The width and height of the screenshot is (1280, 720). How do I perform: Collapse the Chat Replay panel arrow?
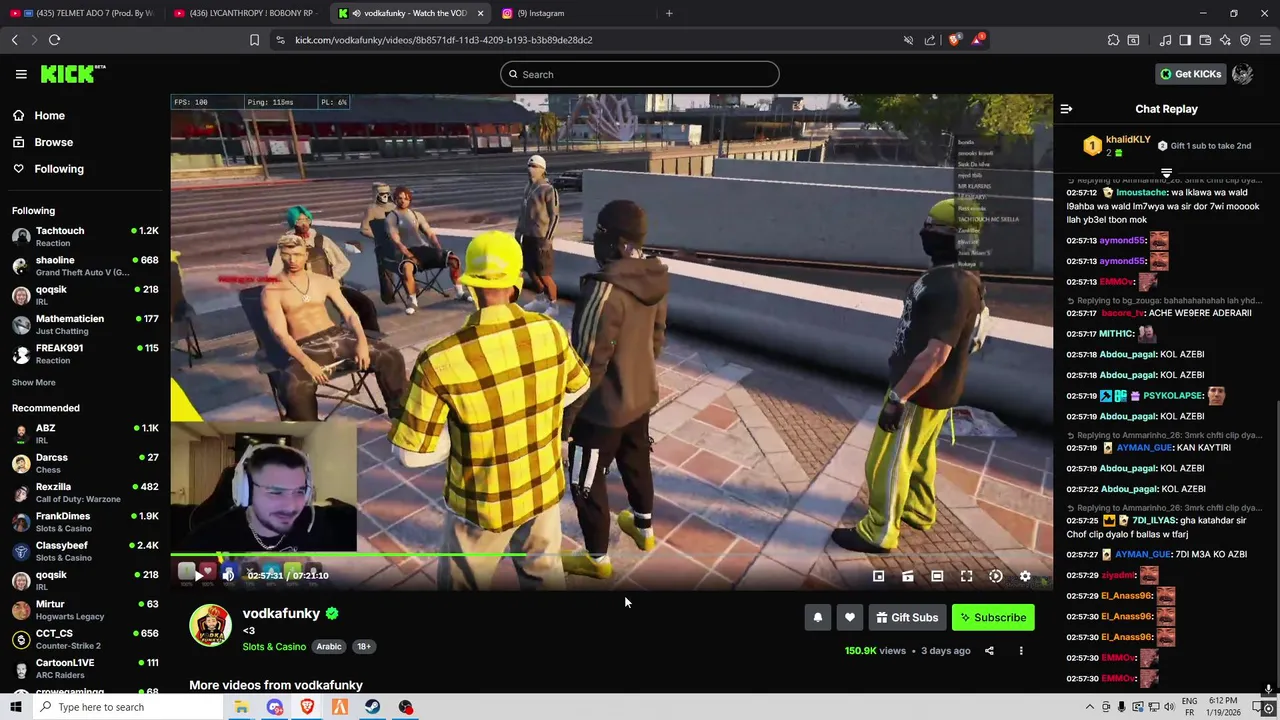[x=1066, y=109]
